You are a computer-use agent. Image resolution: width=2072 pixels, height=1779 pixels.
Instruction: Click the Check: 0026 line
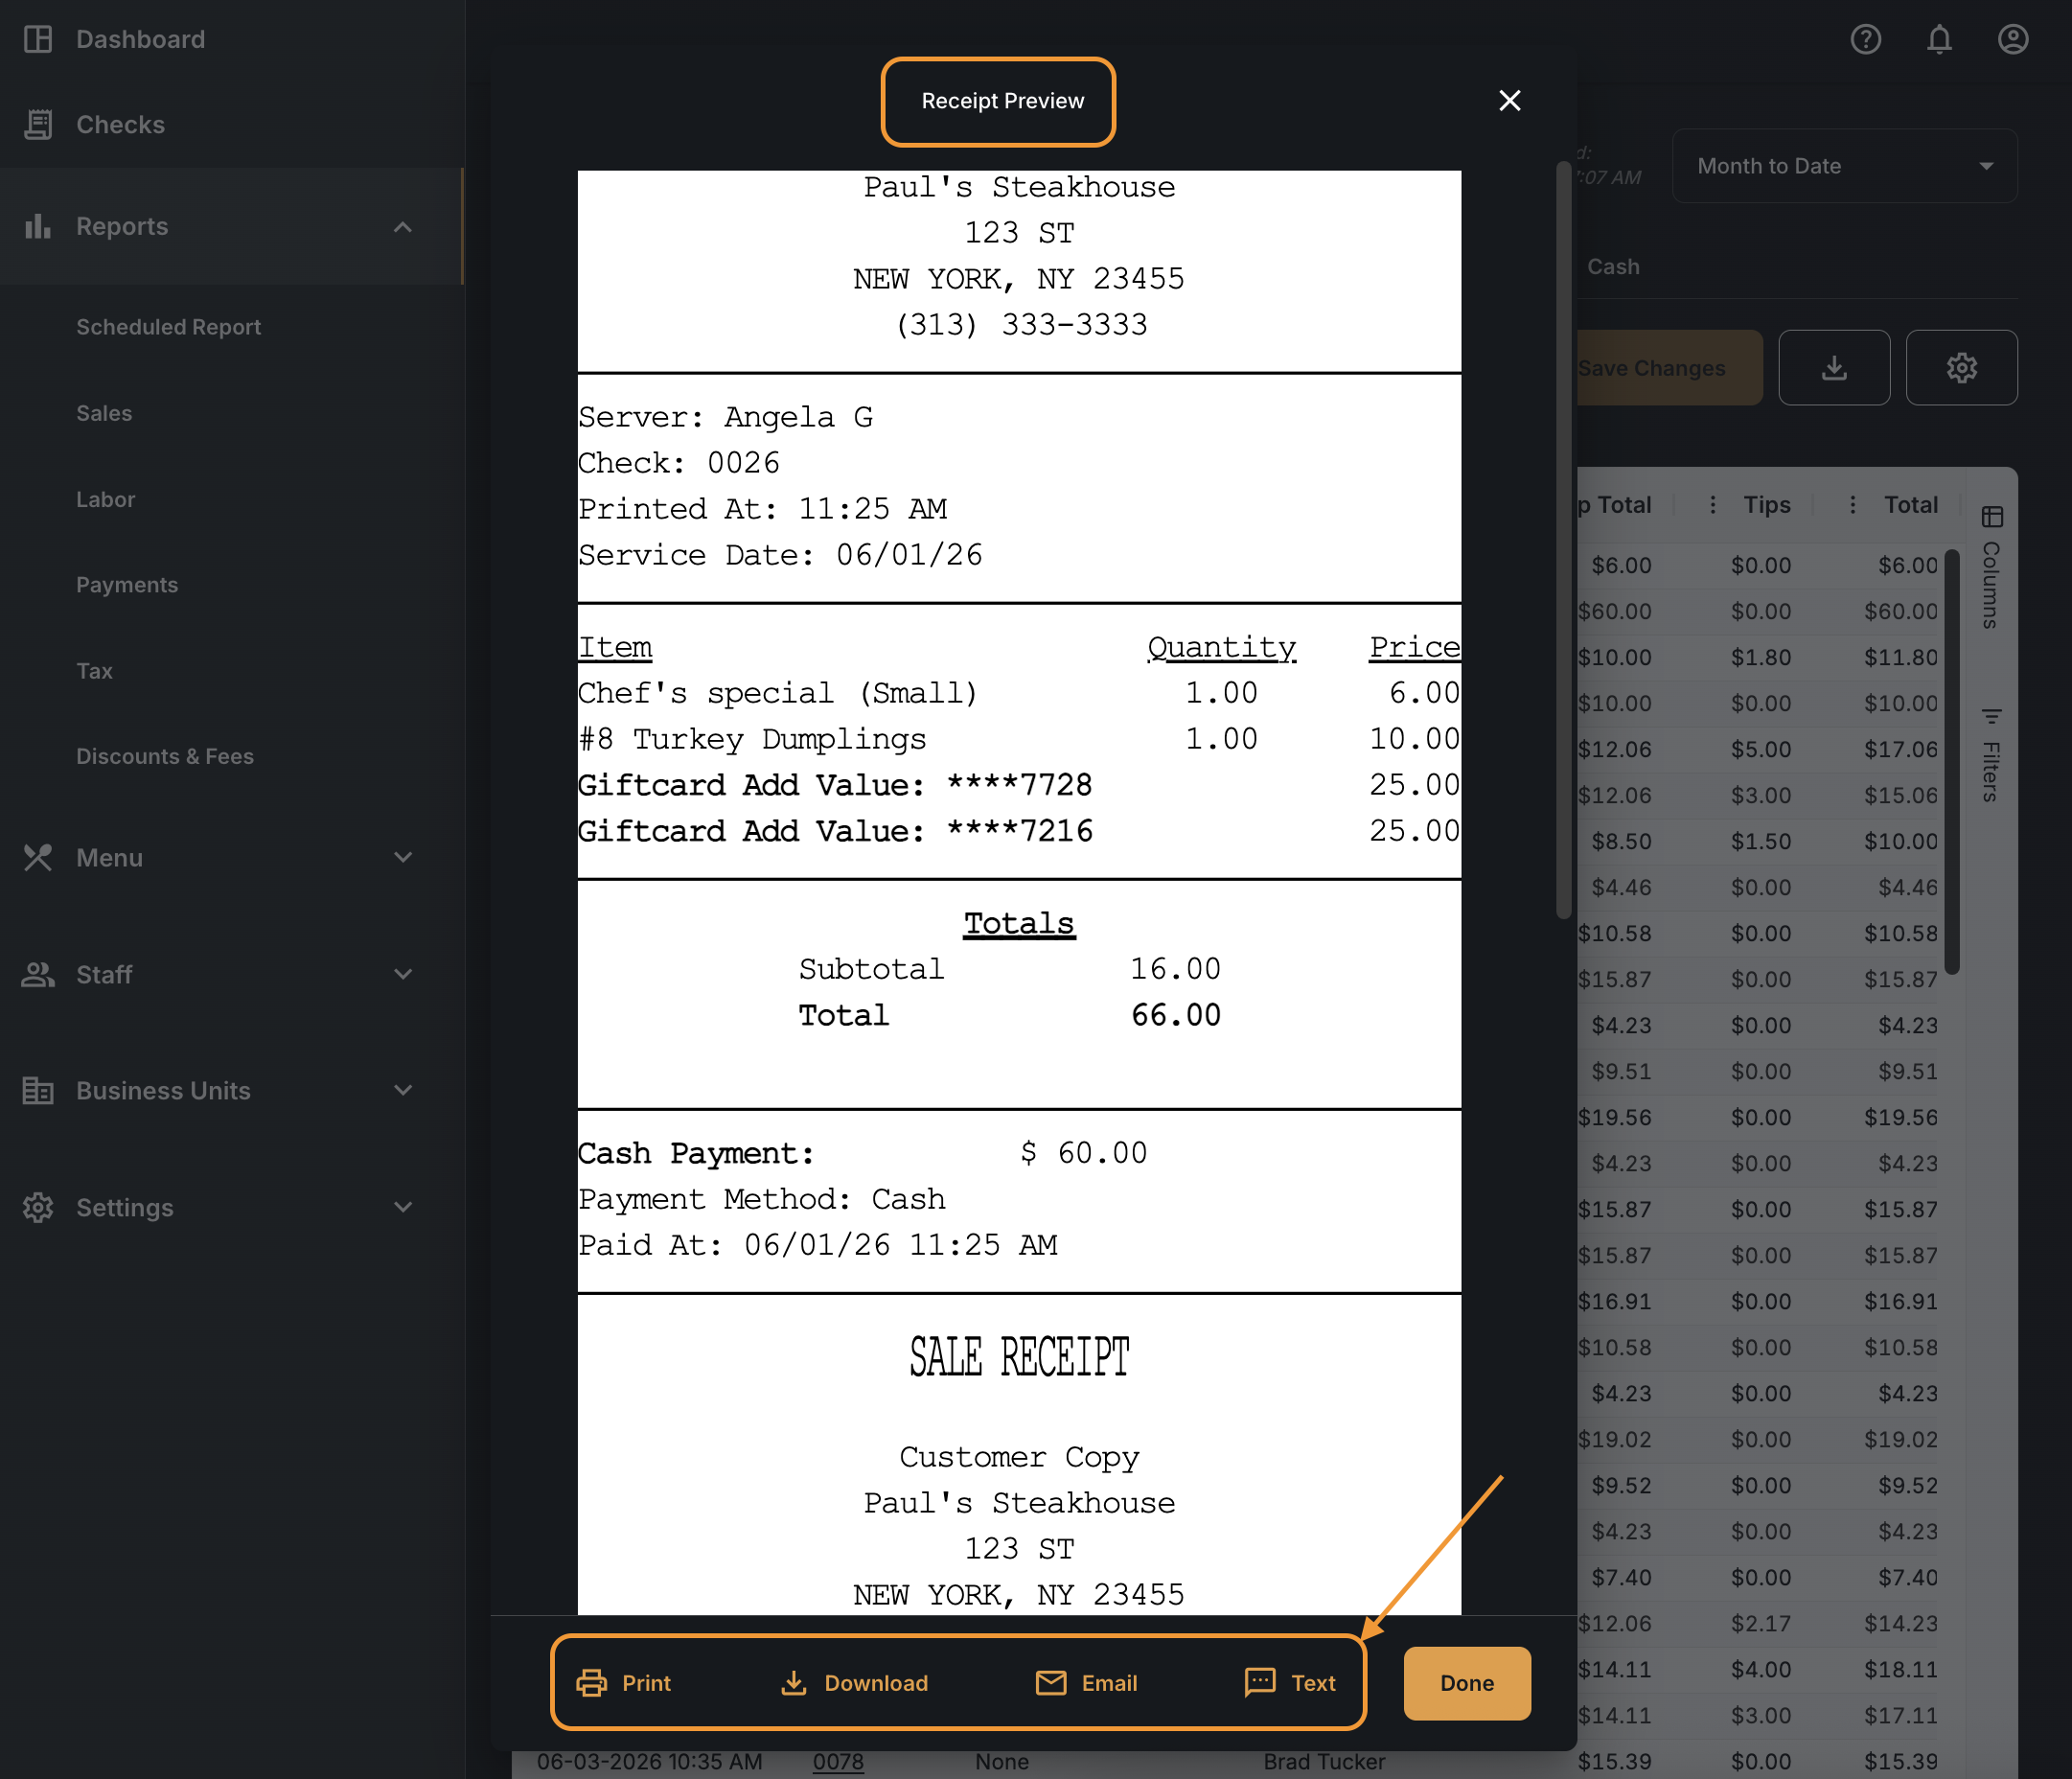(678, 463)
